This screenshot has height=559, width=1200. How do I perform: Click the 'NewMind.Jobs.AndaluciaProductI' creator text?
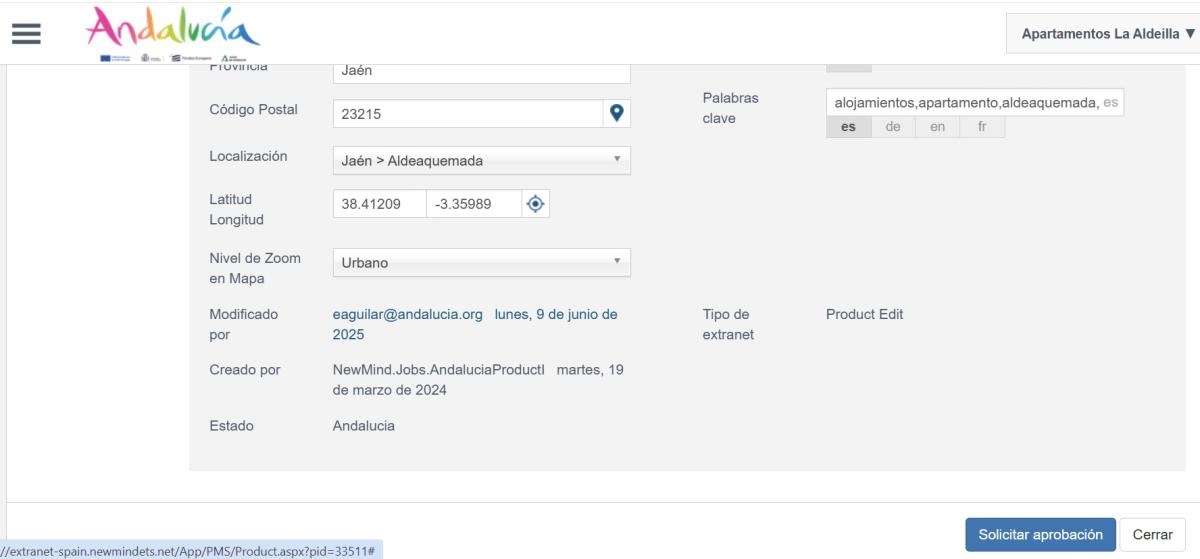[438, 370]
